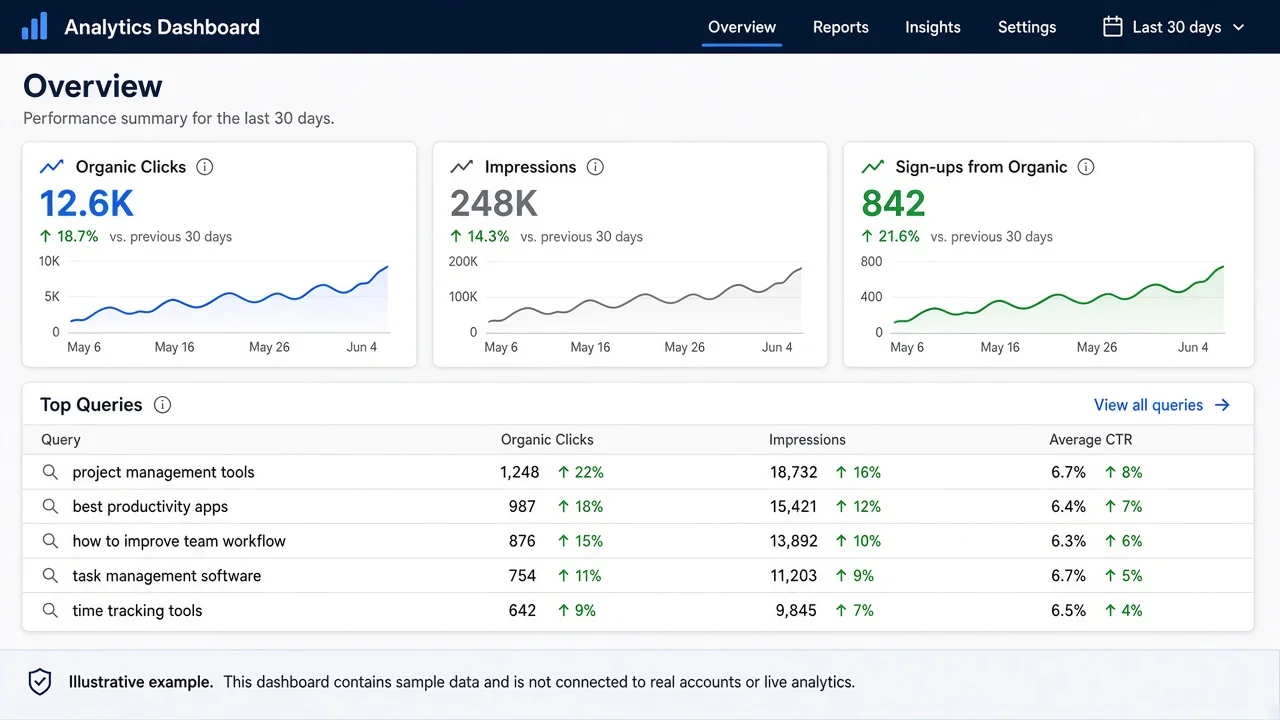Click search icon for best productivity apps
Image resolution: width=1280 pixels, height=720 pixels.
click(50, 506)
